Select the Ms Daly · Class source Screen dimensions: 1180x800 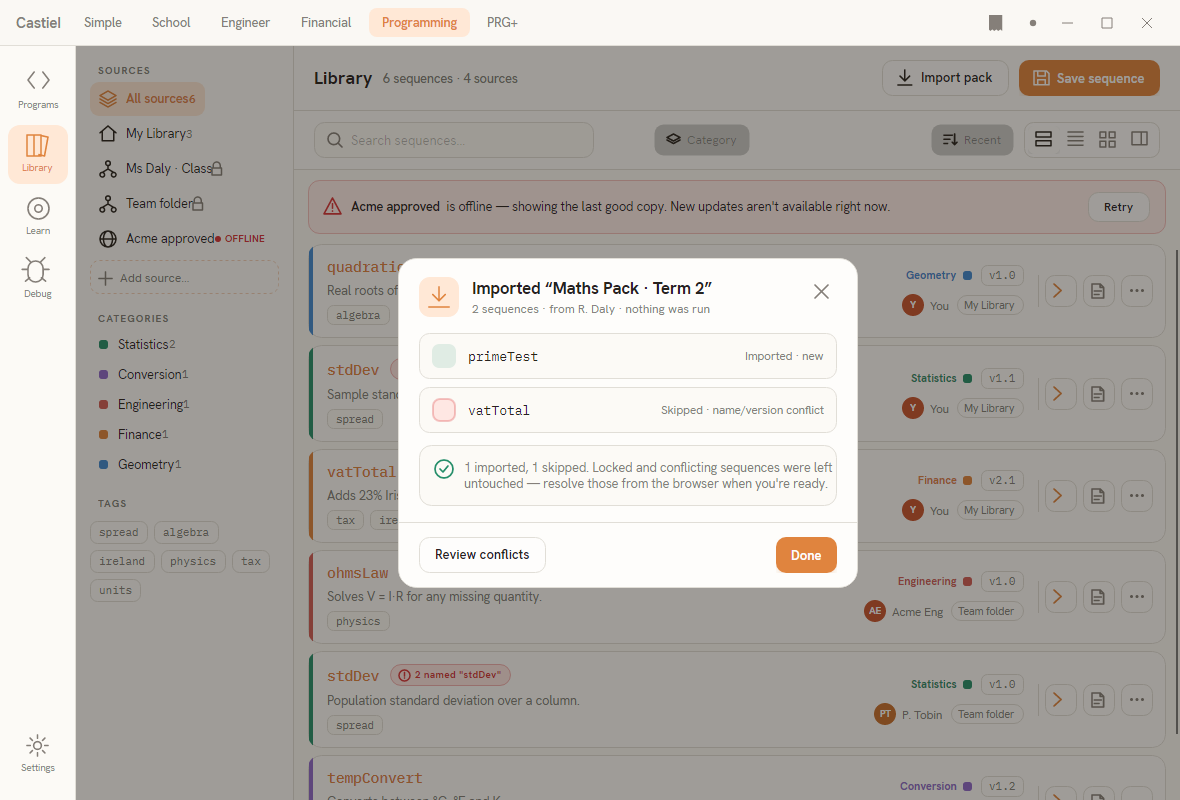pyautogui.click(x=160, y=169)
